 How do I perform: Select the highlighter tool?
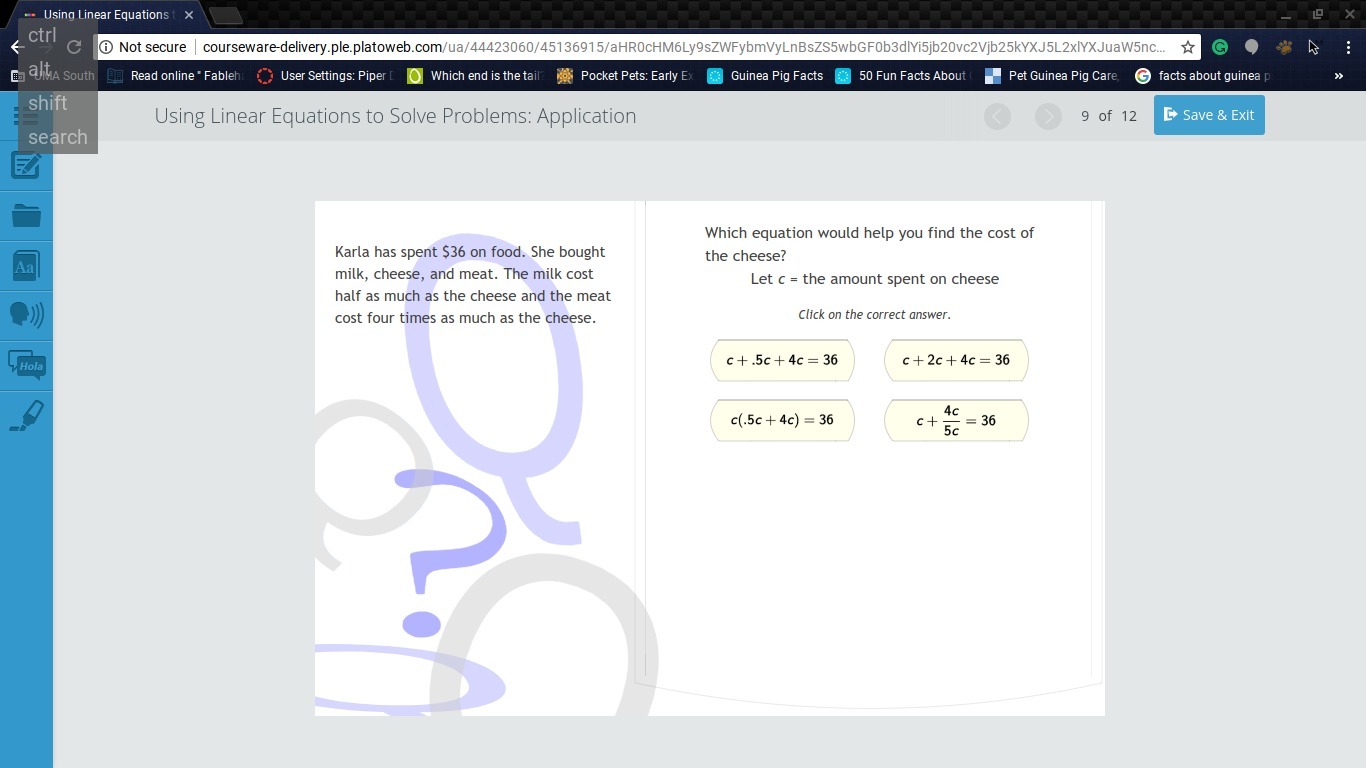(x=26, y=415)
